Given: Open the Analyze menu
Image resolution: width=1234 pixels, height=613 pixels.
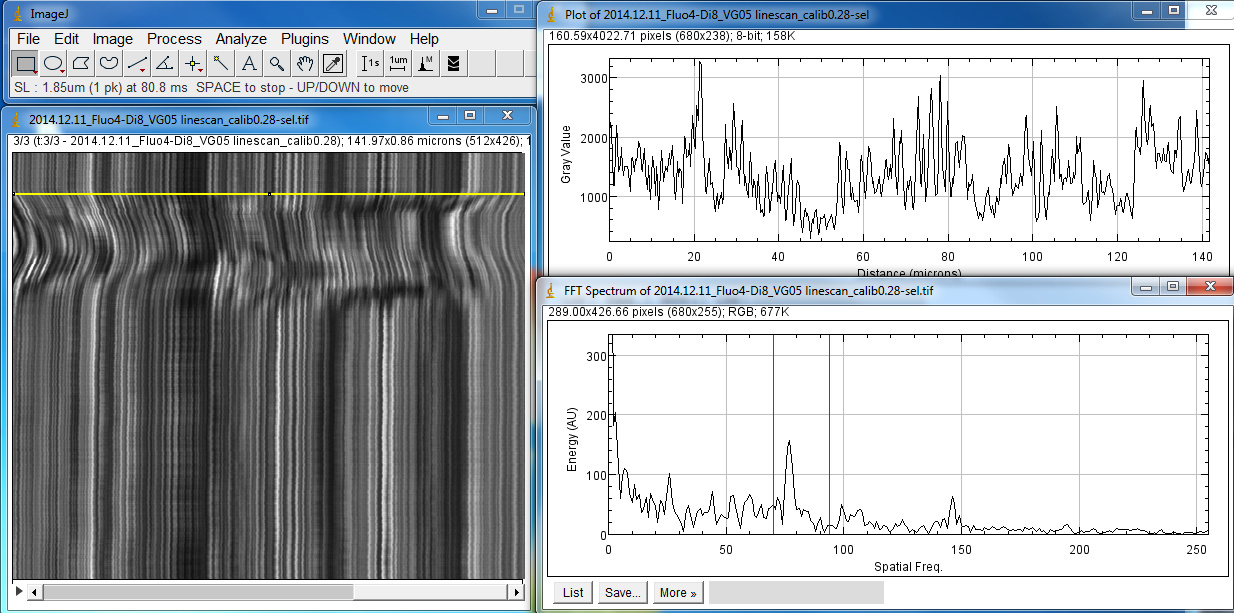Looking at the screenshot, I should 240,38.
